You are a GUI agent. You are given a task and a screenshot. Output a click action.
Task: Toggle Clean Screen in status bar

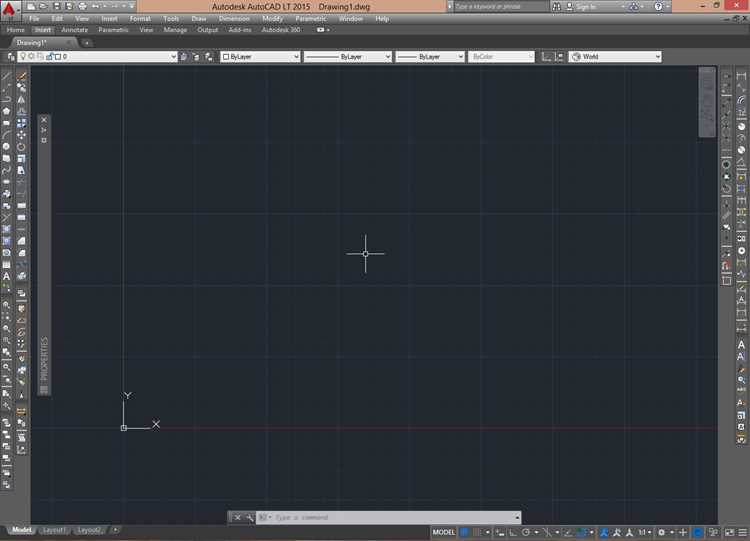(729, 532)
